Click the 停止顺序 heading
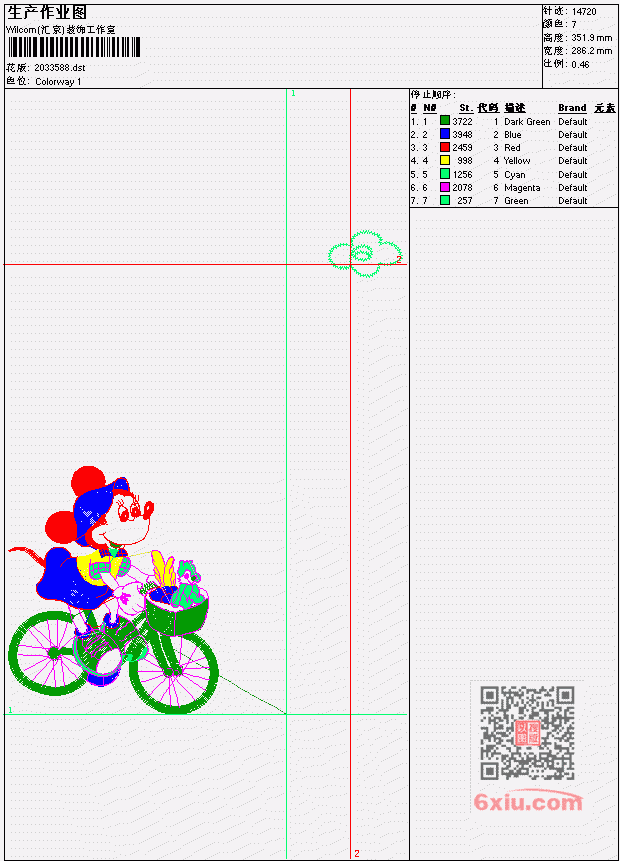Image resolution: width=620 pixels, height=861 pixels. tap(433, 95)
